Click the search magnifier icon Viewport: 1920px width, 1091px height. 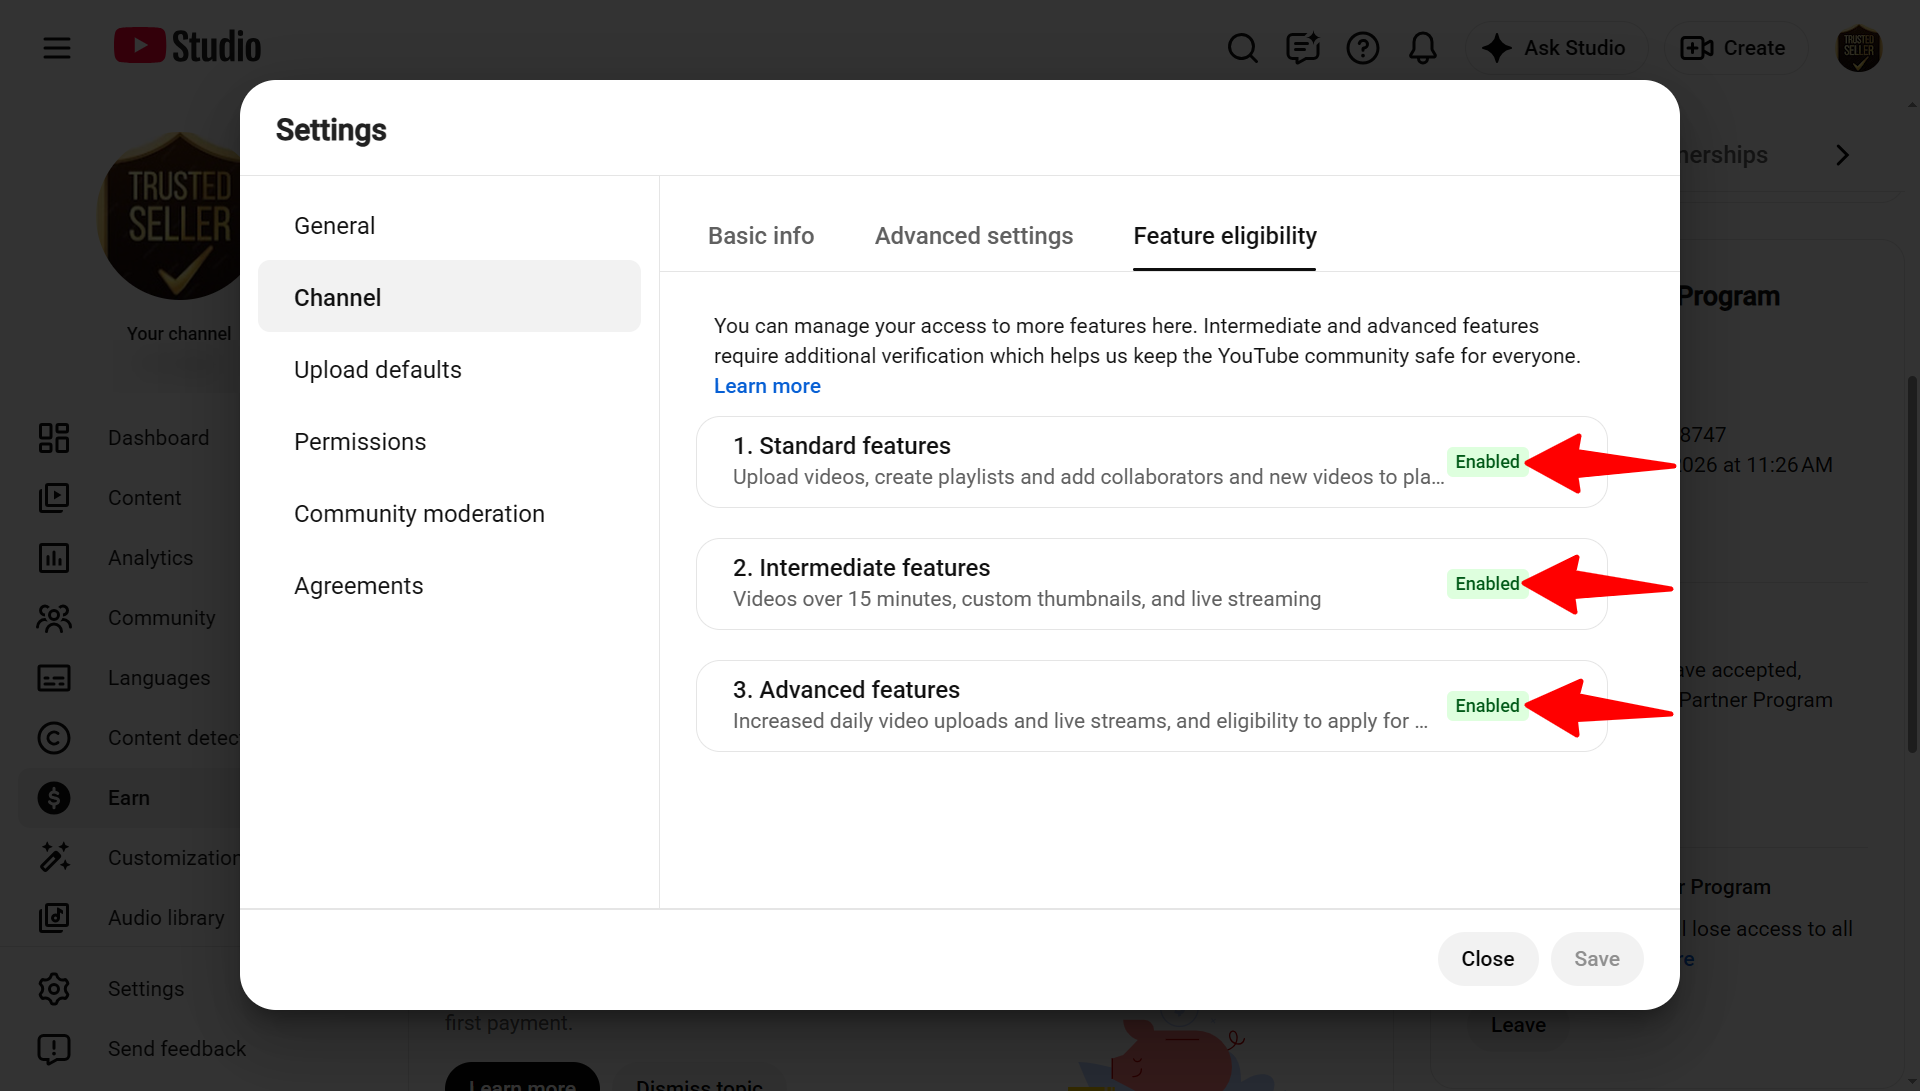[x=1242, y=47]
